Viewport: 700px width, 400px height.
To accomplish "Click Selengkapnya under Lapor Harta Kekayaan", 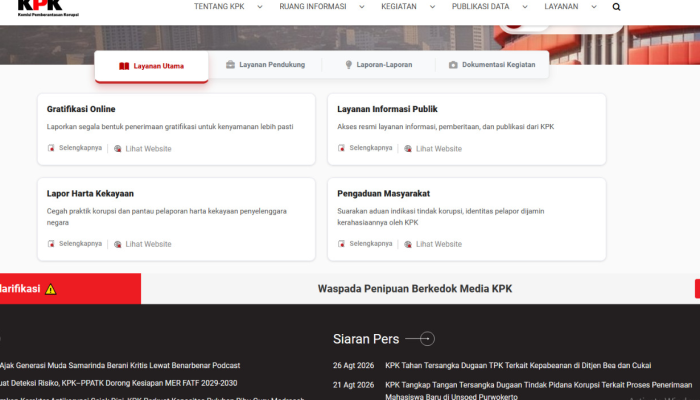I will (80, 243).
